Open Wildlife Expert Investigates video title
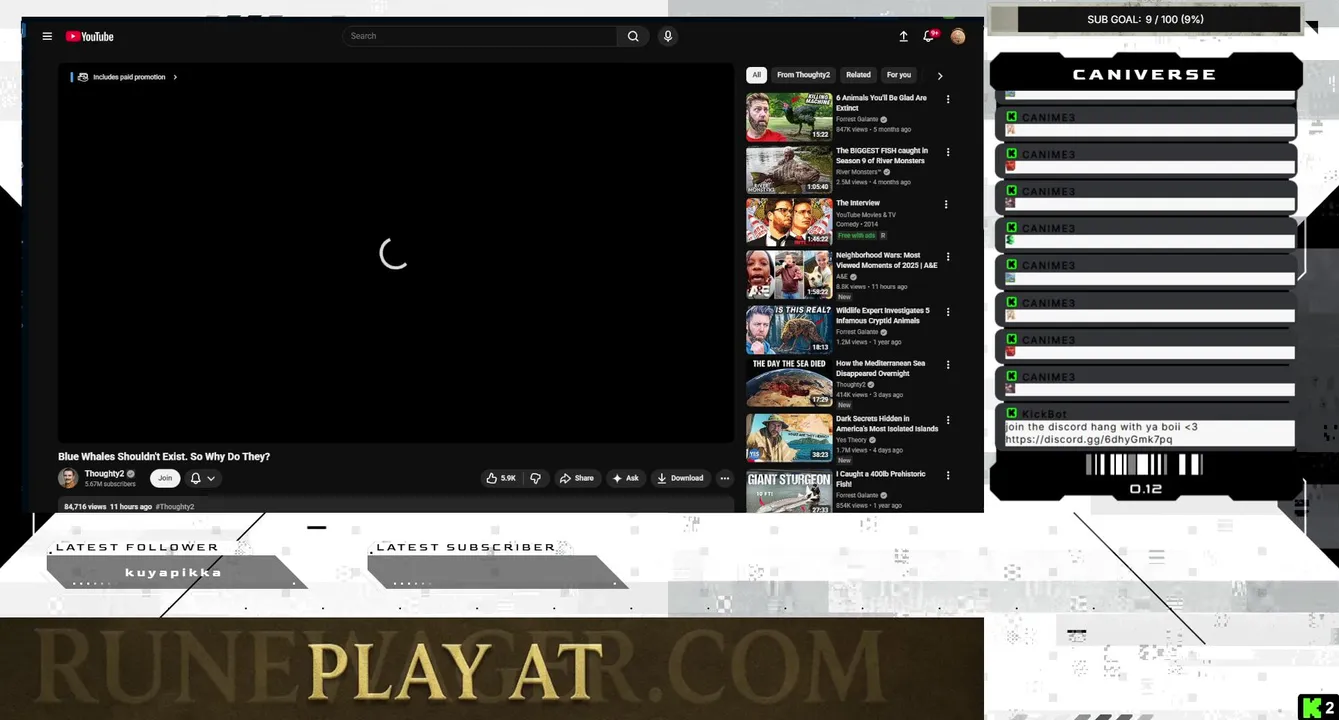 click(x=883, y=315)
